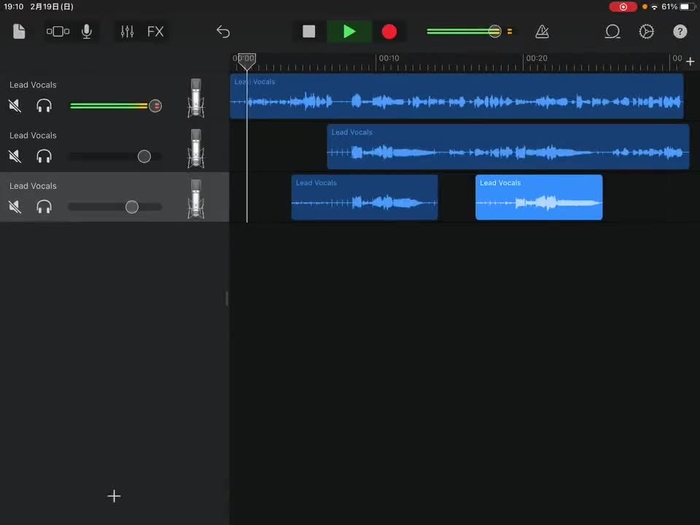This screenshot has height=525, width=700.
Task: Switch to the tracks view icon
Action: click(x=58, y=31)
